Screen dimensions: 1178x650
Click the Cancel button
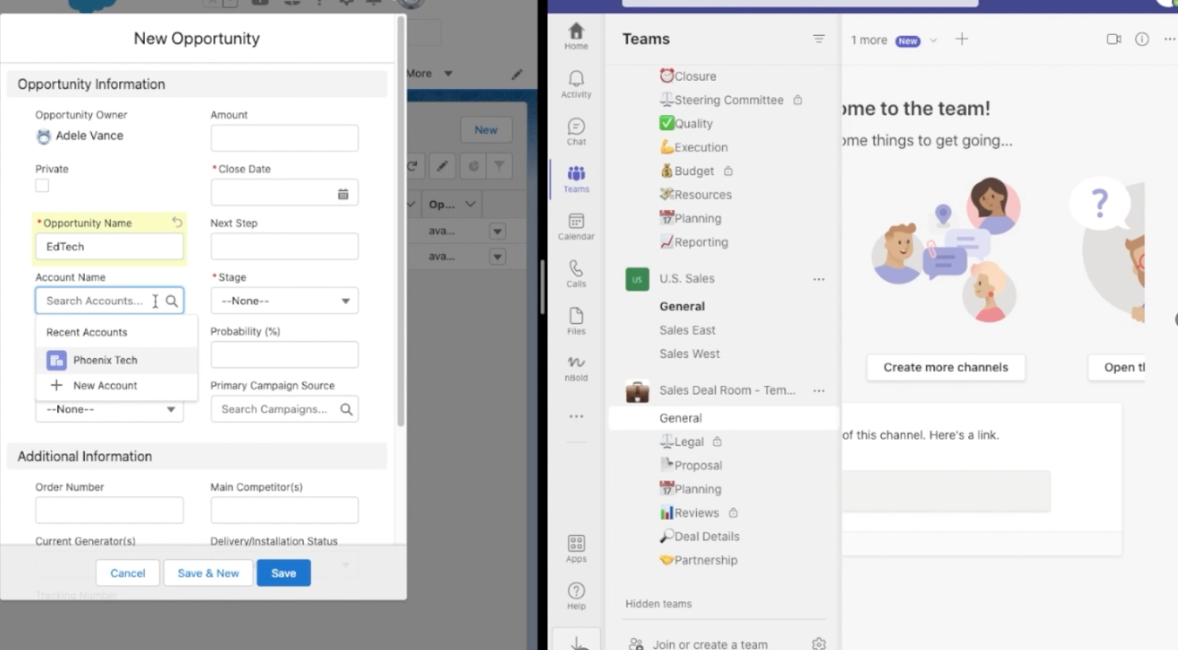pos(128,573)
